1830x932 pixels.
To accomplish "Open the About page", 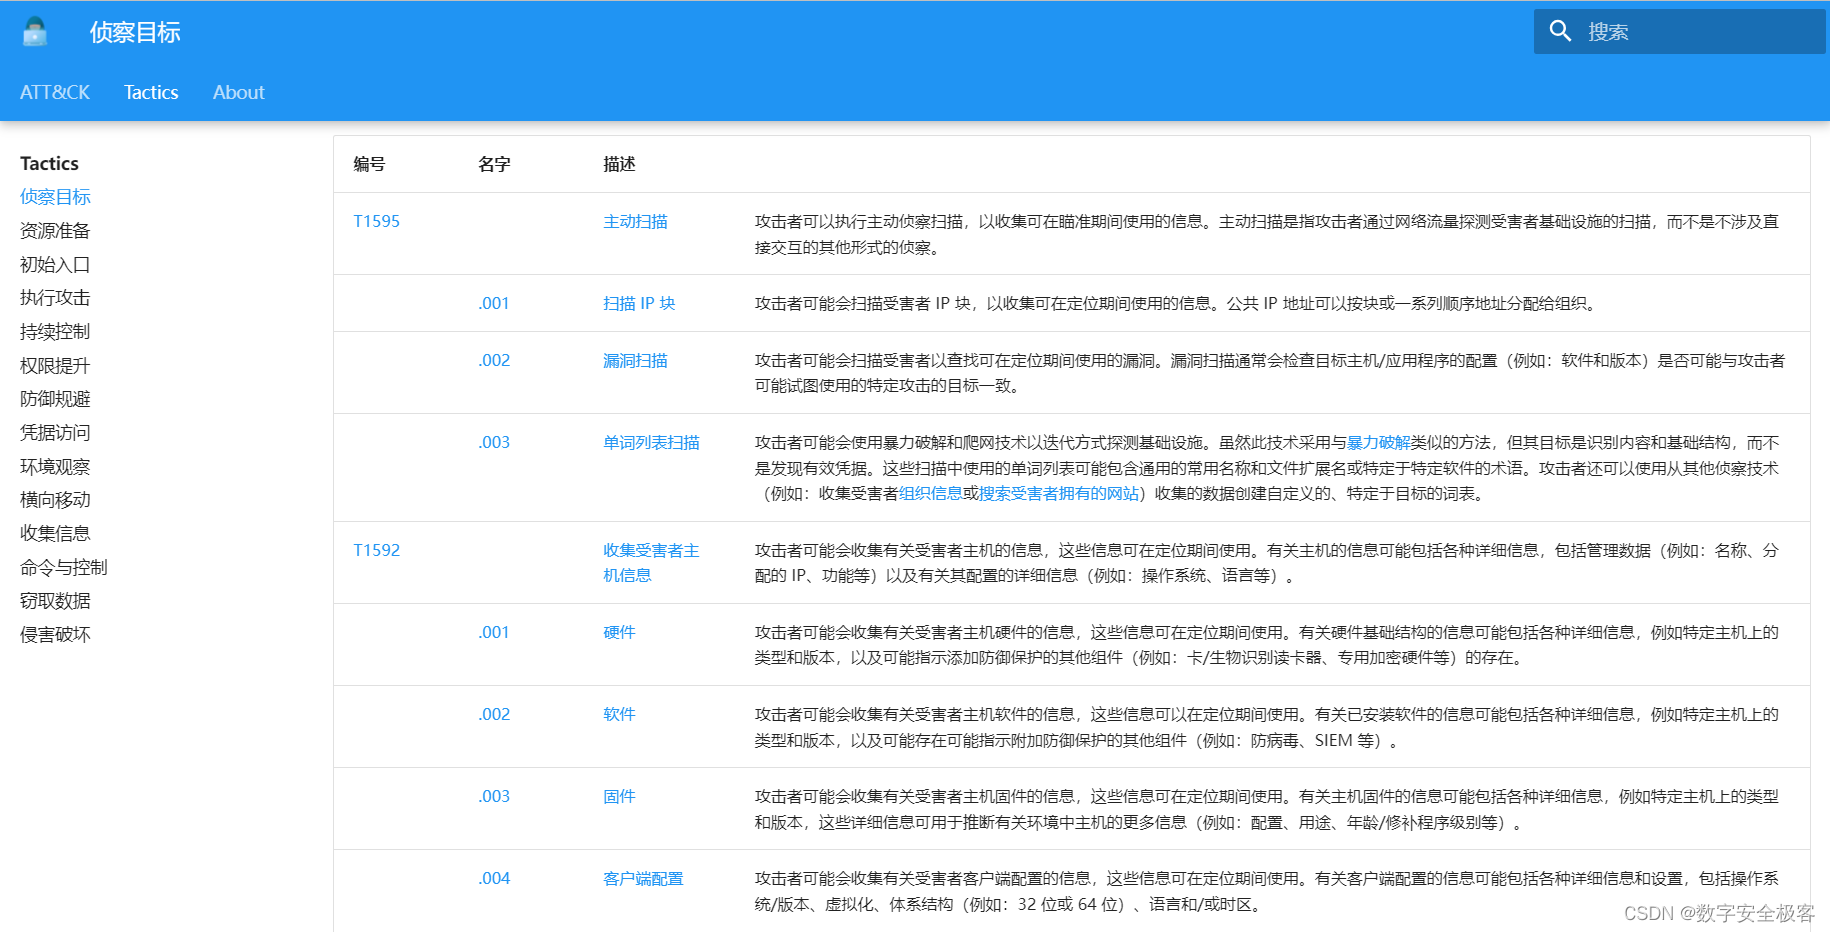I will 238,92.
